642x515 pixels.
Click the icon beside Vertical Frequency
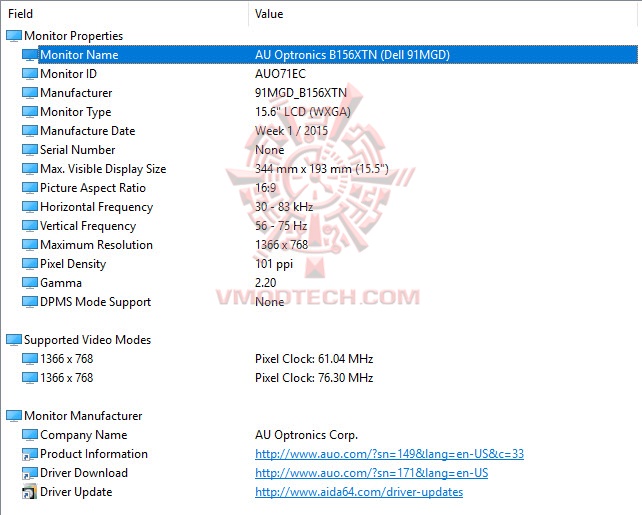click(x=30, y=226)
